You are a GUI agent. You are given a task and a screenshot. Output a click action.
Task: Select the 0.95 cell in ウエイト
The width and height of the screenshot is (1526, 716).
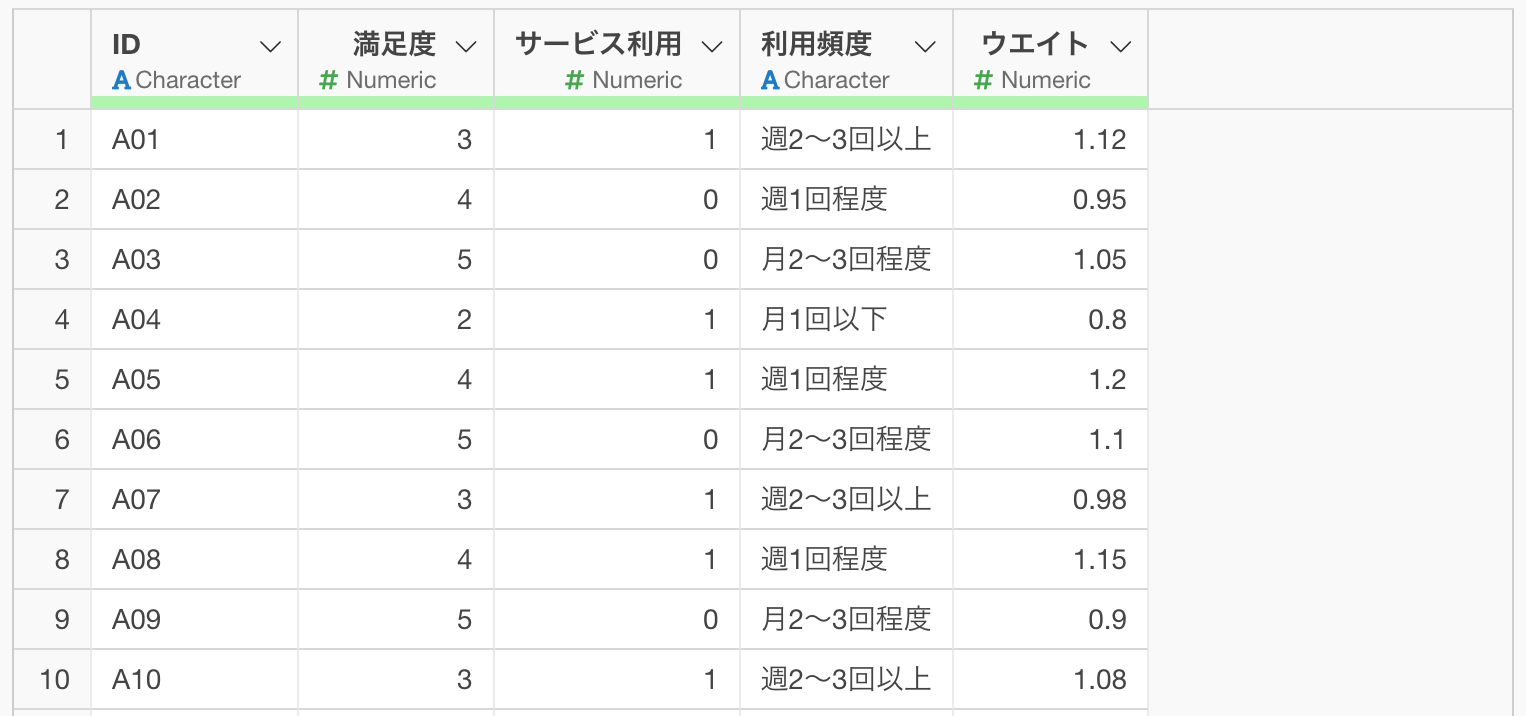[x=1099, y=200]
